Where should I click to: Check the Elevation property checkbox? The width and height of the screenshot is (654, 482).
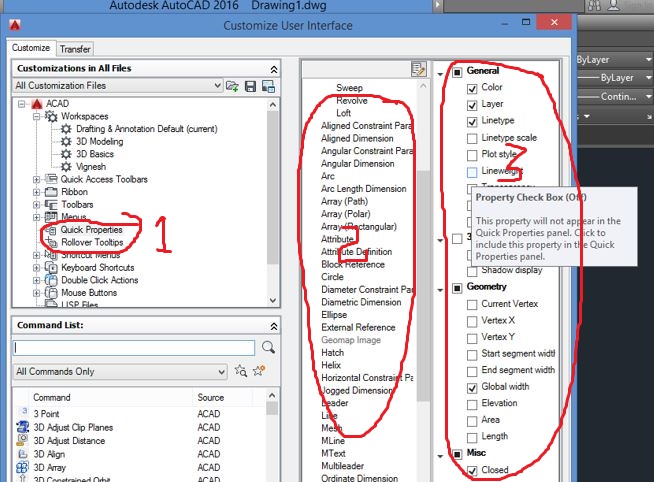point(472,404)
